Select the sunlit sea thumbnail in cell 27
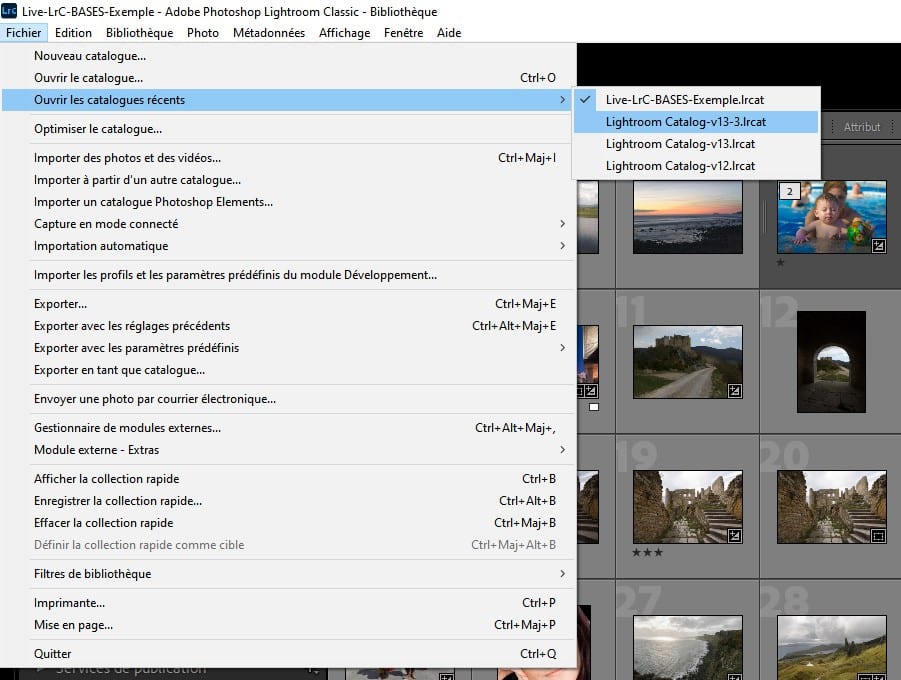Screen dimensions: 901x680 tap(687, 648)
